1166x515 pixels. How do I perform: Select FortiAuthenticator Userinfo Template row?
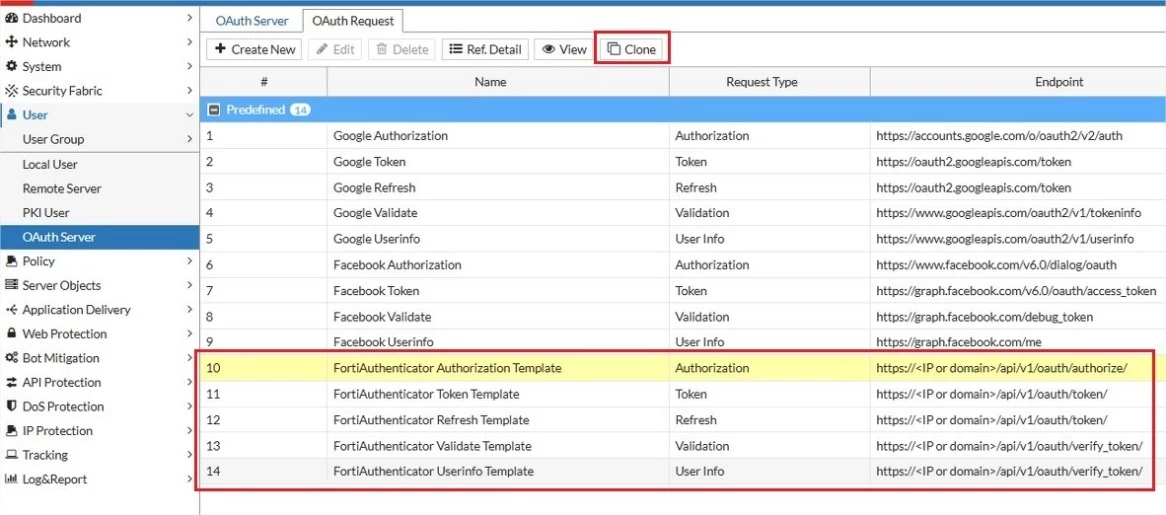[683, 471]
